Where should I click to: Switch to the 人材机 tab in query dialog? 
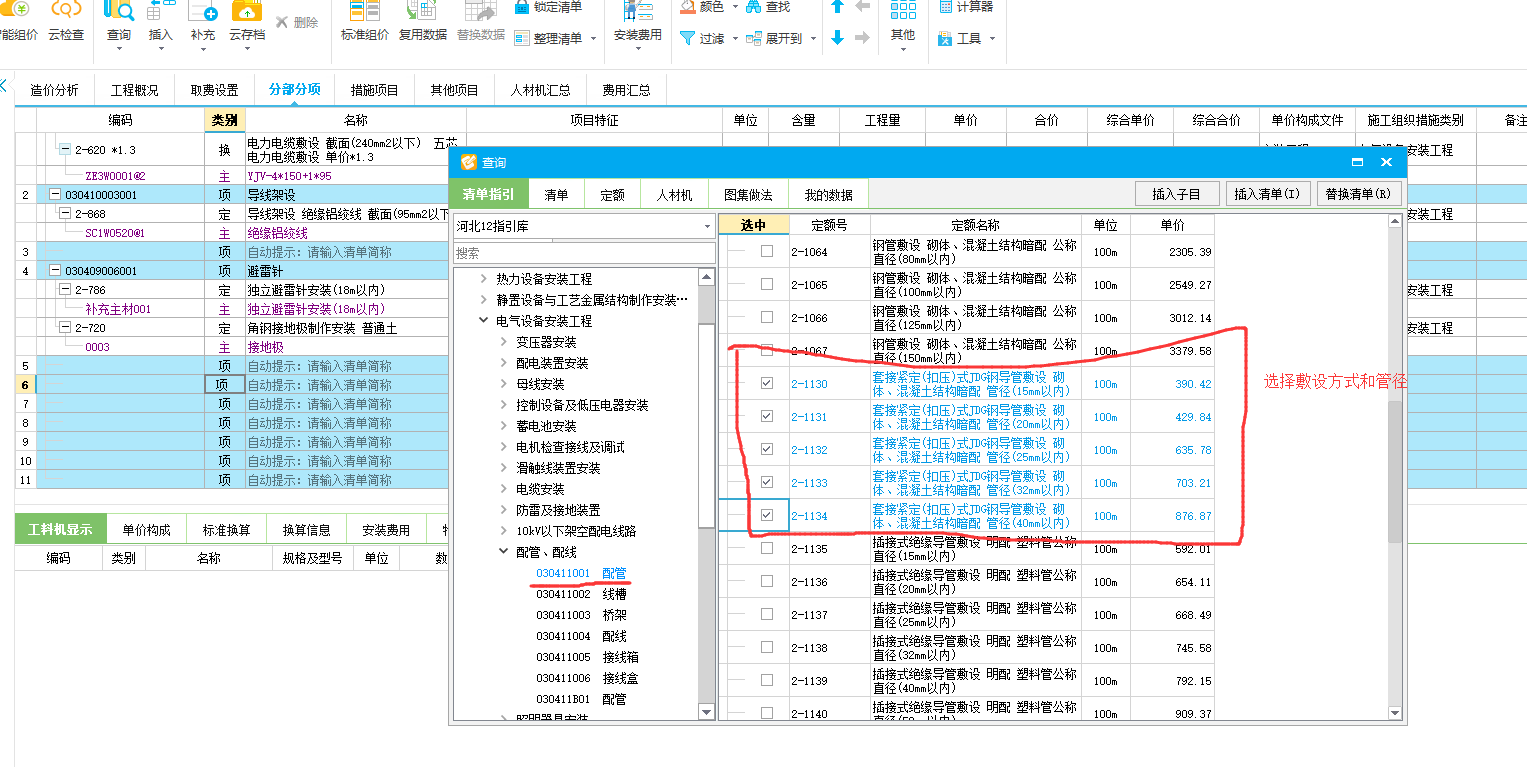point(675,195)
